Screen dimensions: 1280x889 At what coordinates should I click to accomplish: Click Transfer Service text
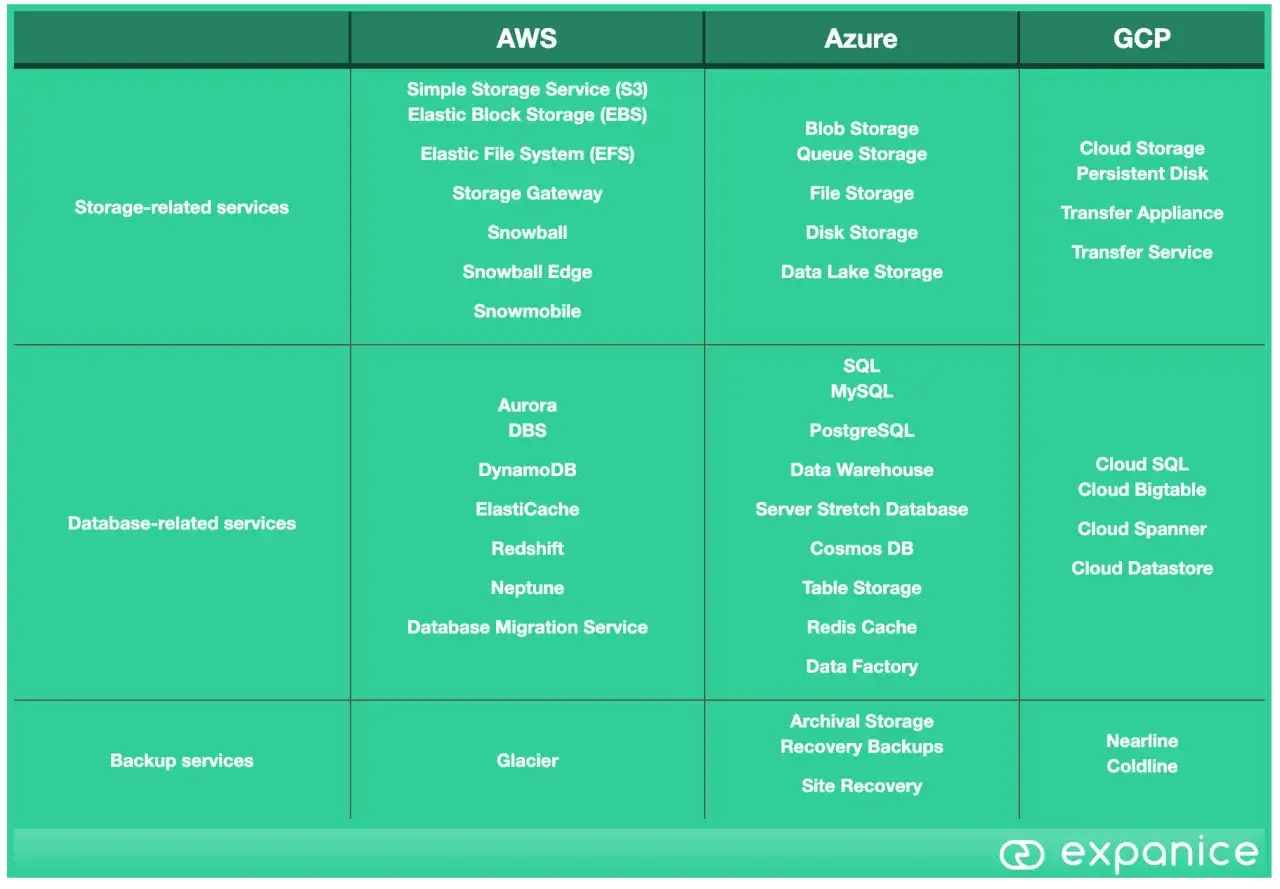[x=1142, y=252]
